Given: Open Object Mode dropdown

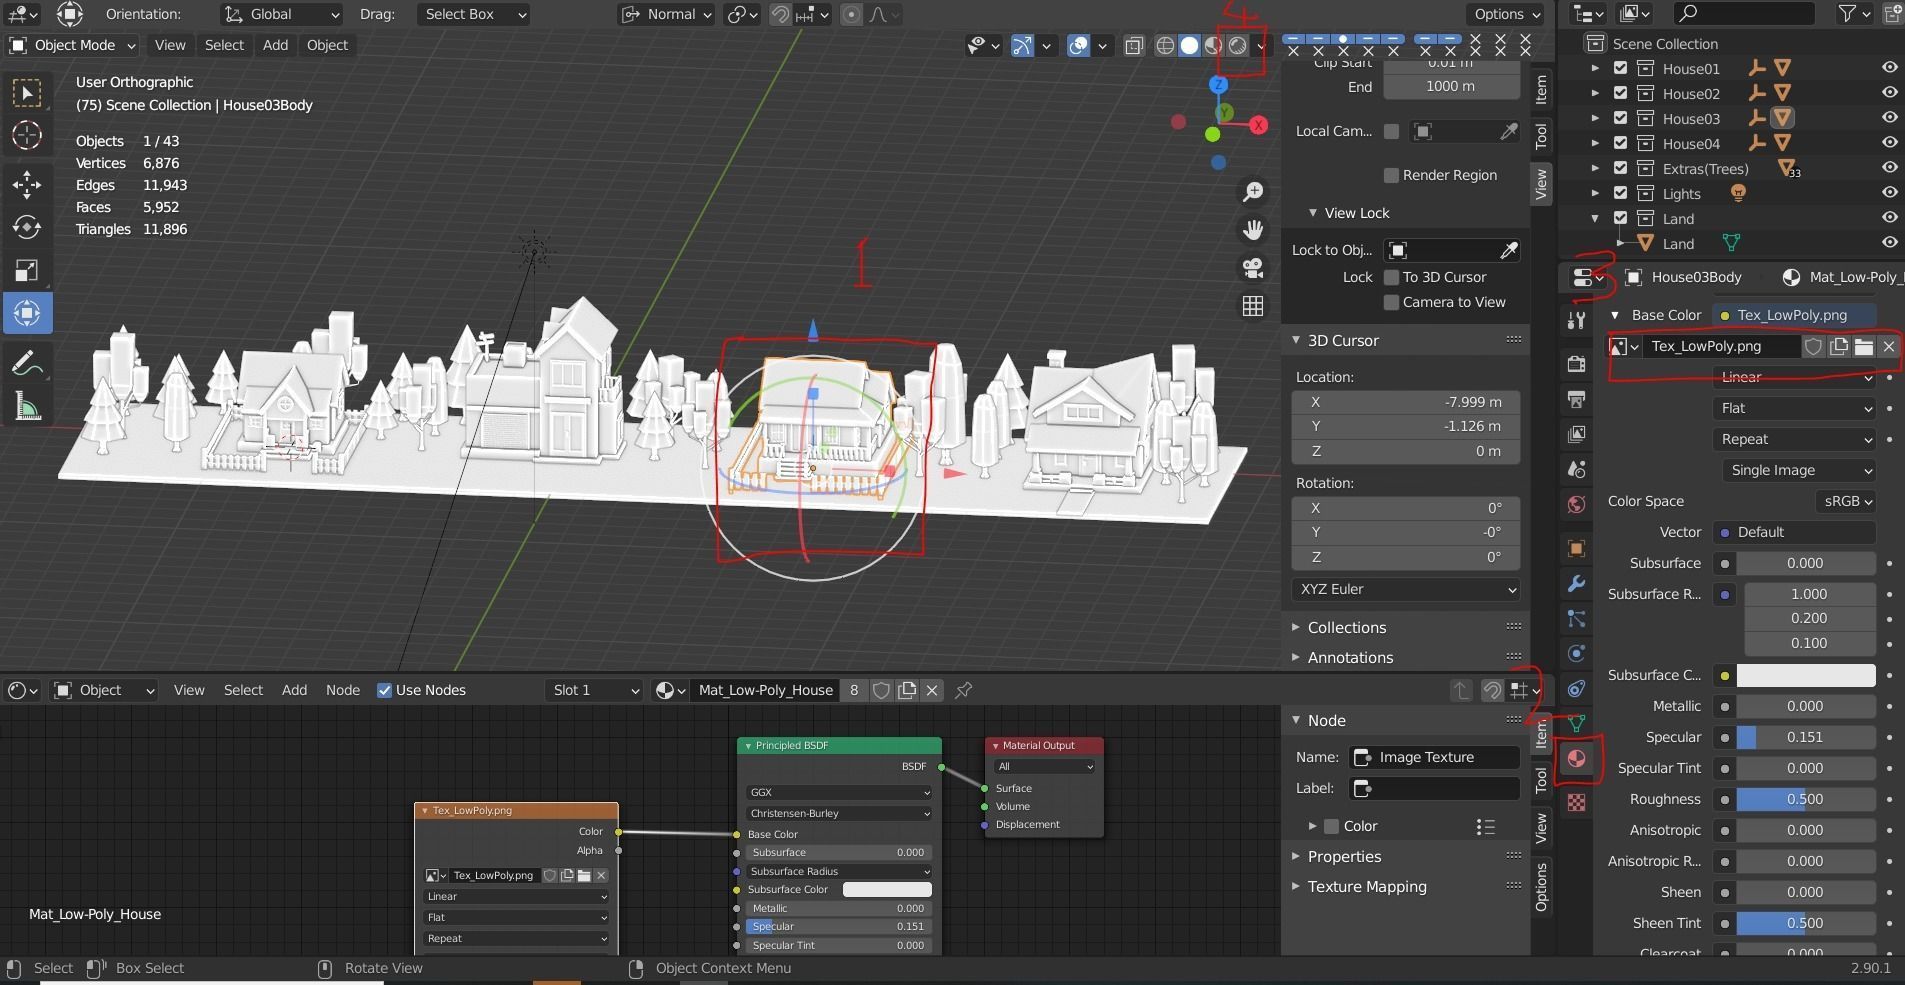Looking at the screenshot, I should 72,45.
